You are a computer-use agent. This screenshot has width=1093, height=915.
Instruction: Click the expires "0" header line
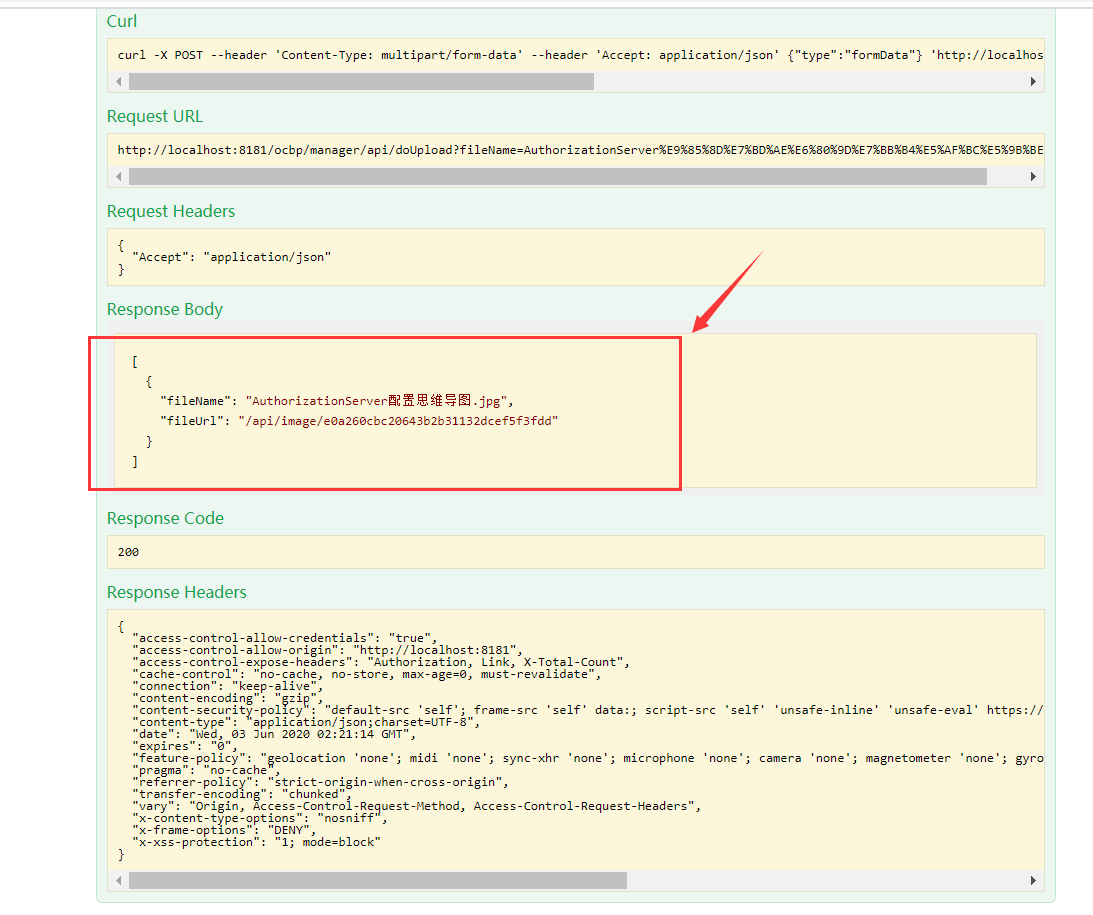185,746
